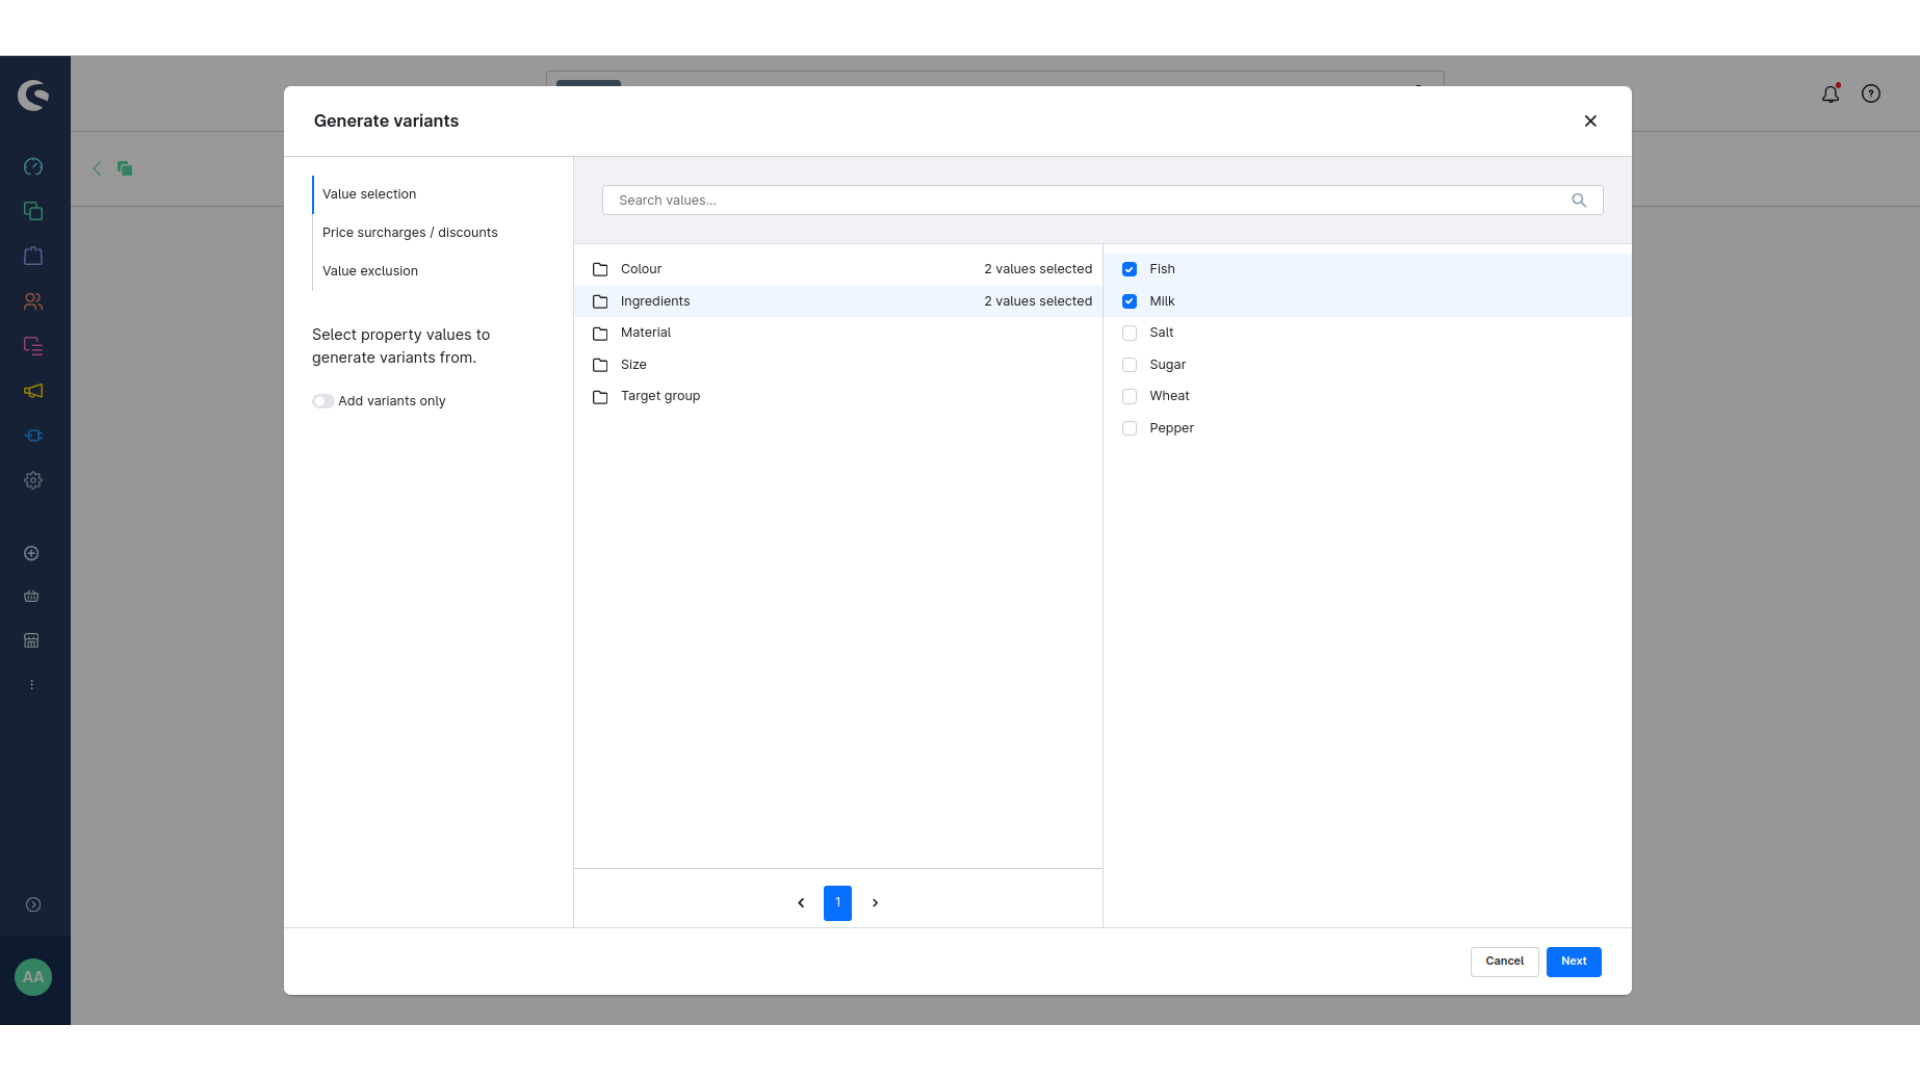This screenshot has width=1920, height=1080.
Task: Open the Settings gear icon in sidebar
Action: pyautogui.click(x=33, y=481)
